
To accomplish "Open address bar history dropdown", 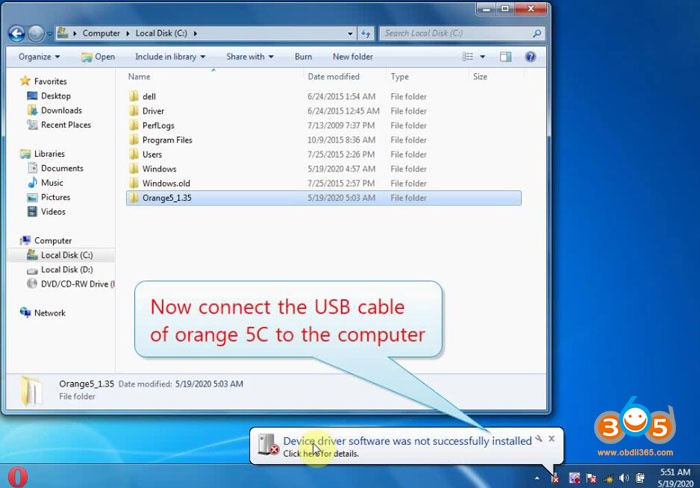I will point(350,33).
